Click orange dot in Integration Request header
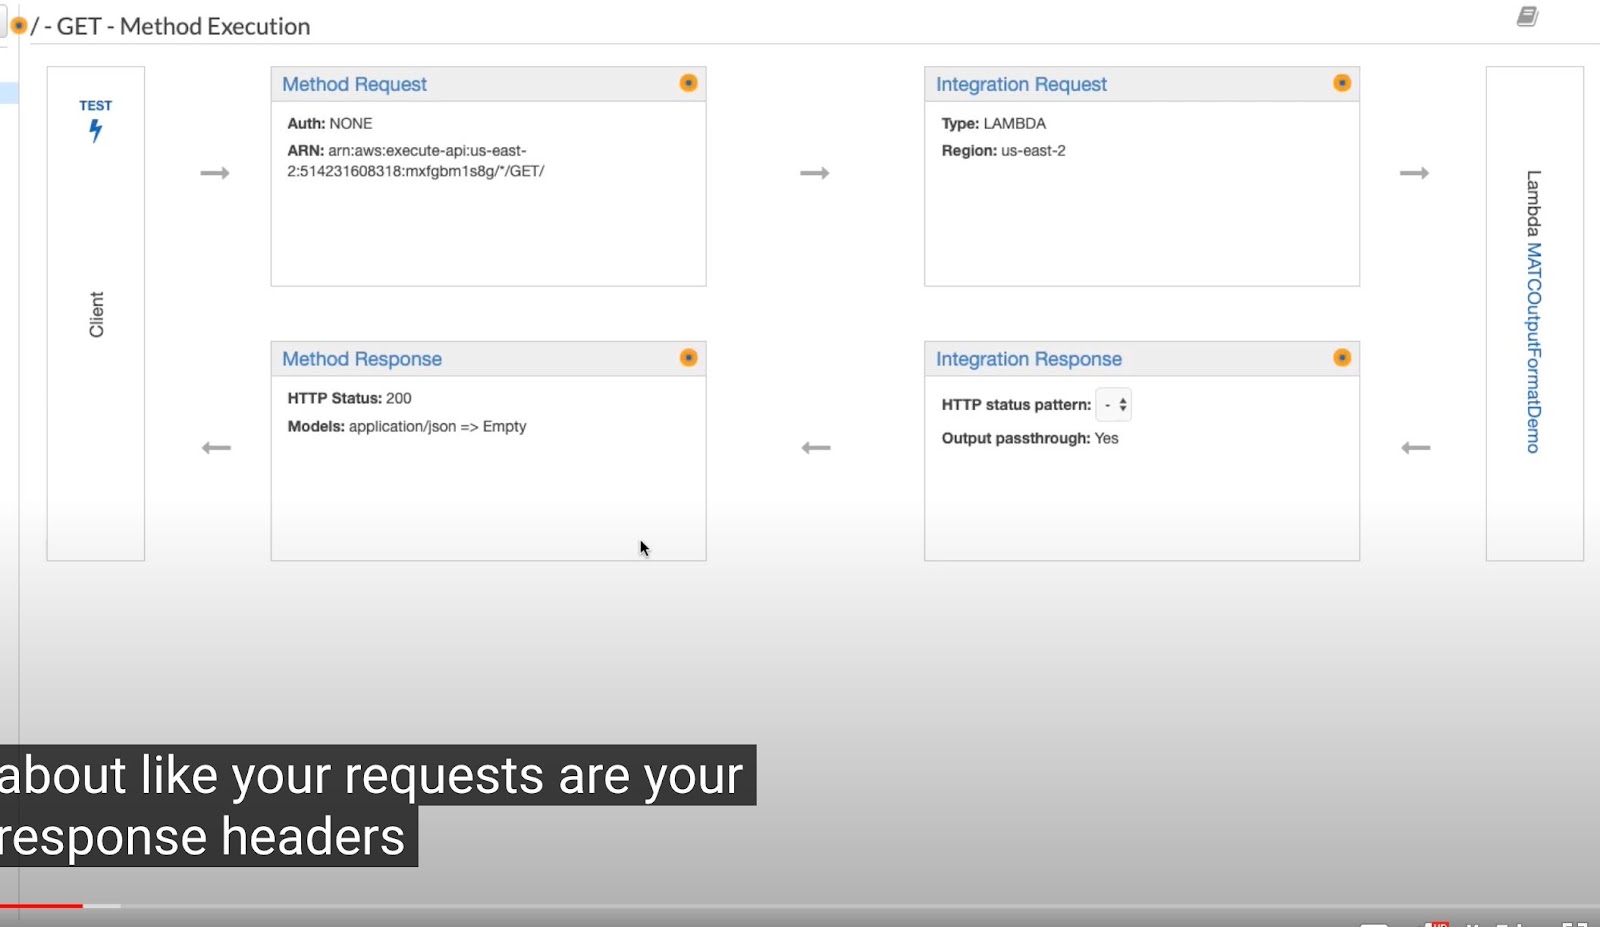This screenshot has width=1600, height=927. pos(1342,83)
